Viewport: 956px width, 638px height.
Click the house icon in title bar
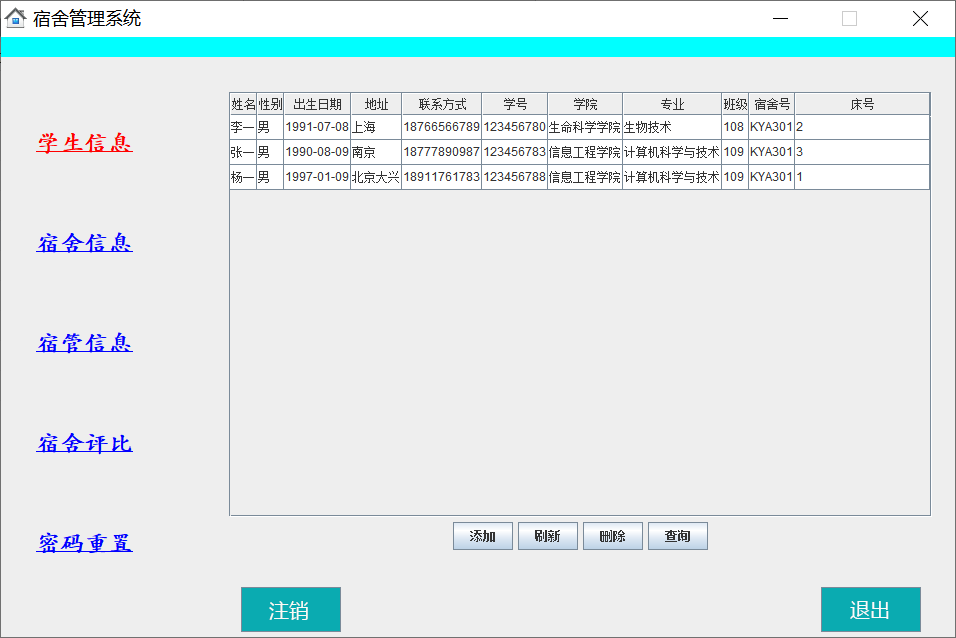pyautogui.click(x=15, y=18)
